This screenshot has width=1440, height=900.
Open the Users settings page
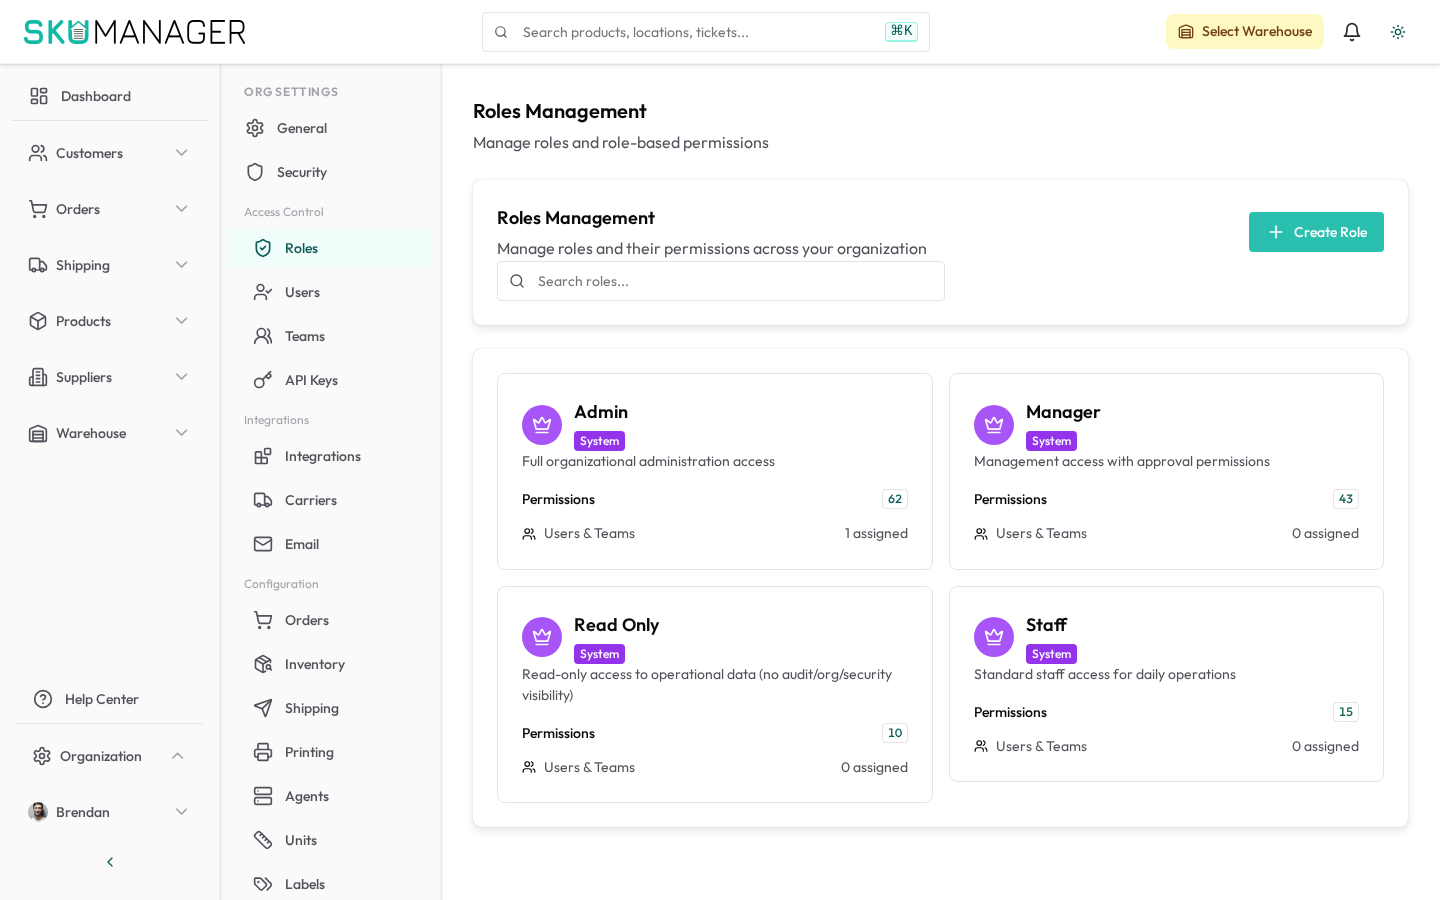(x=330, y=292)
